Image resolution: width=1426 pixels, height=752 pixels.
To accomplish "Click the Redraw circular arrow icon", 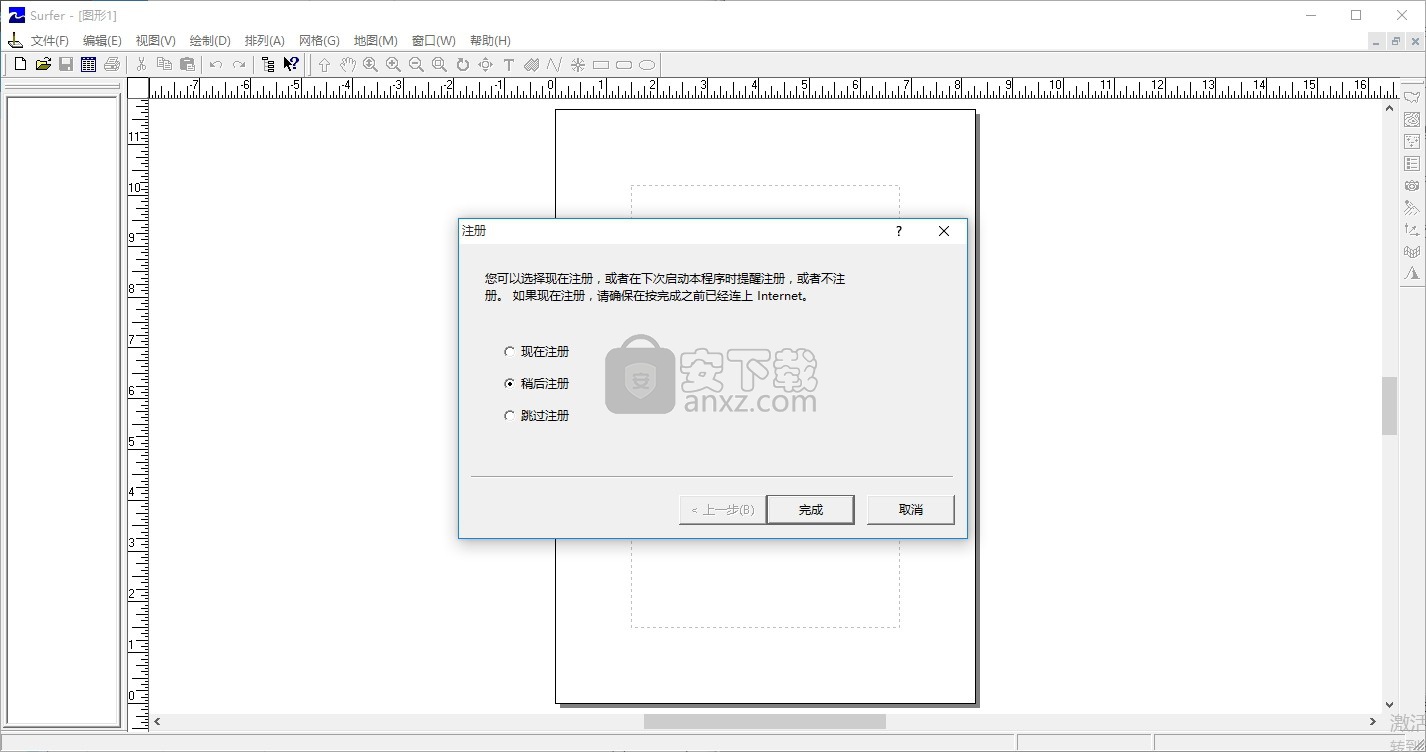I will pos(462,64).
